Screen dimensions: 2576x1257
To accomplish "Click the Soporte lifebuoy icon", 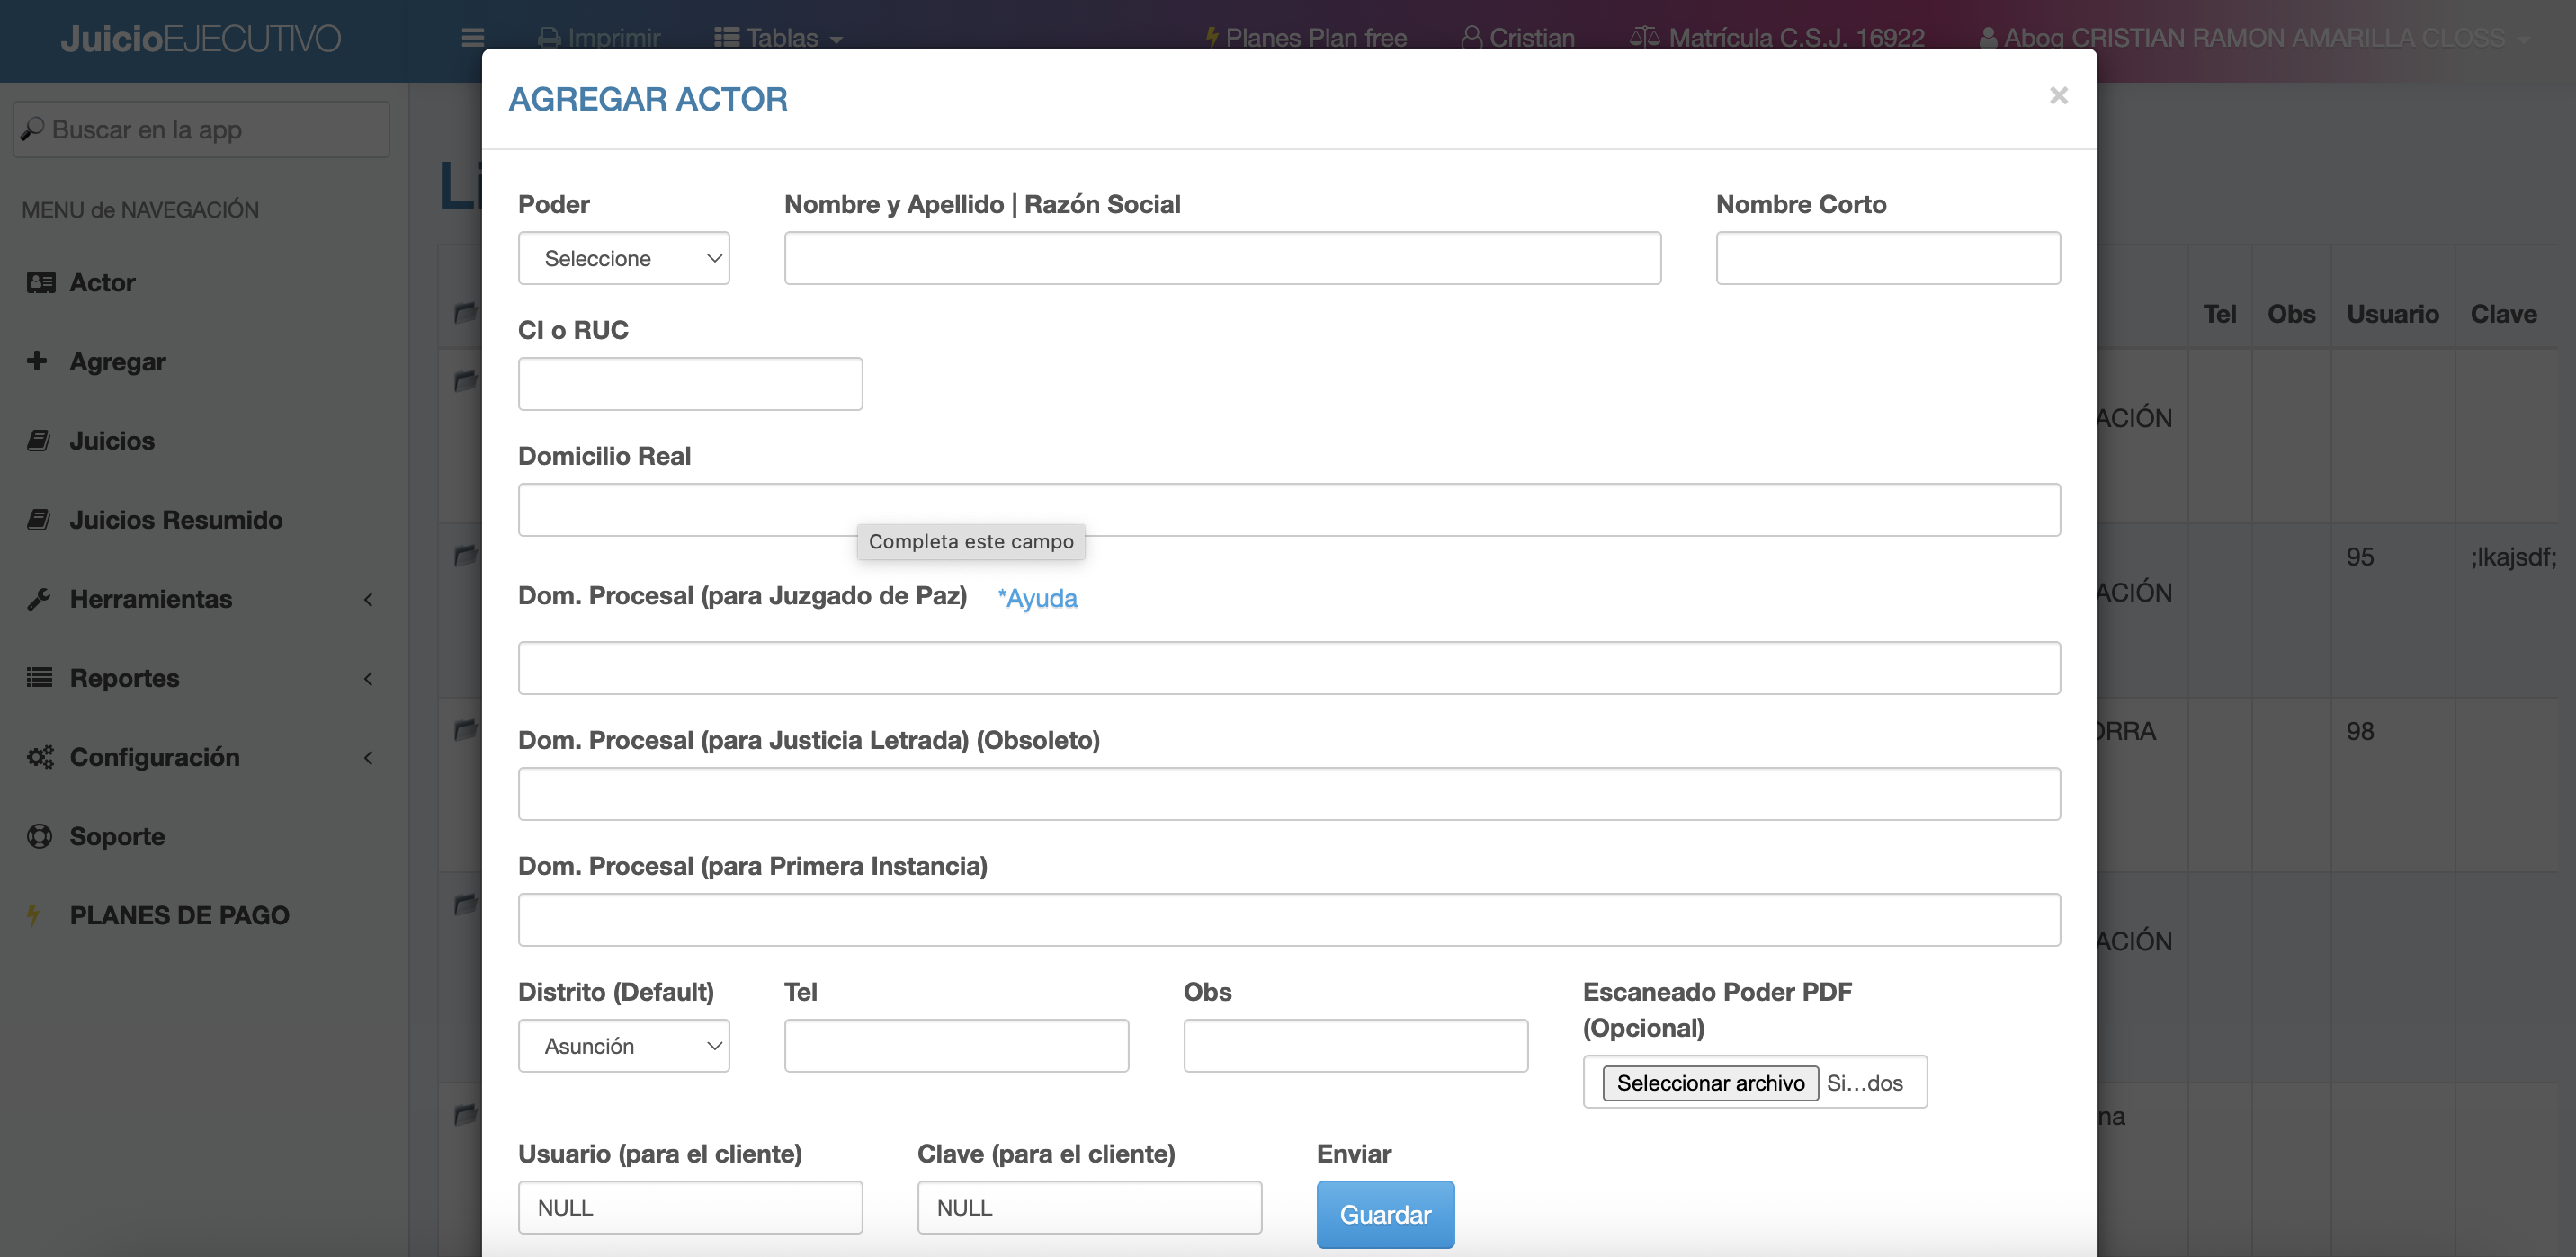I will click(39, 836).
